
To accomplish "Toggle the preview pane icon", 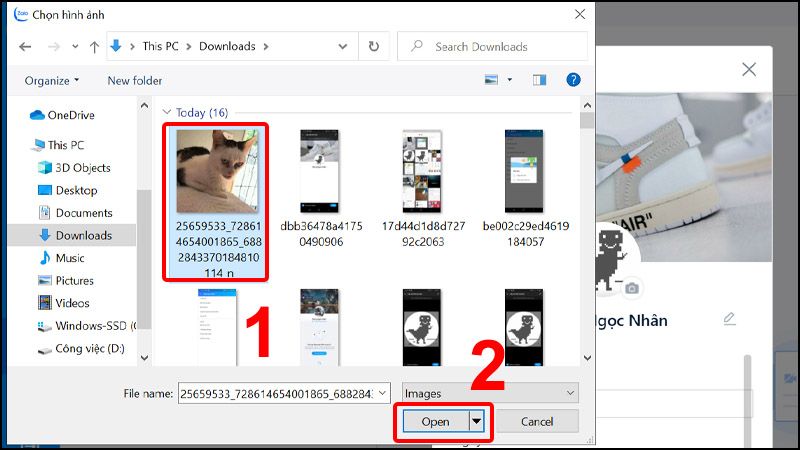I will [x=540, y=80].
